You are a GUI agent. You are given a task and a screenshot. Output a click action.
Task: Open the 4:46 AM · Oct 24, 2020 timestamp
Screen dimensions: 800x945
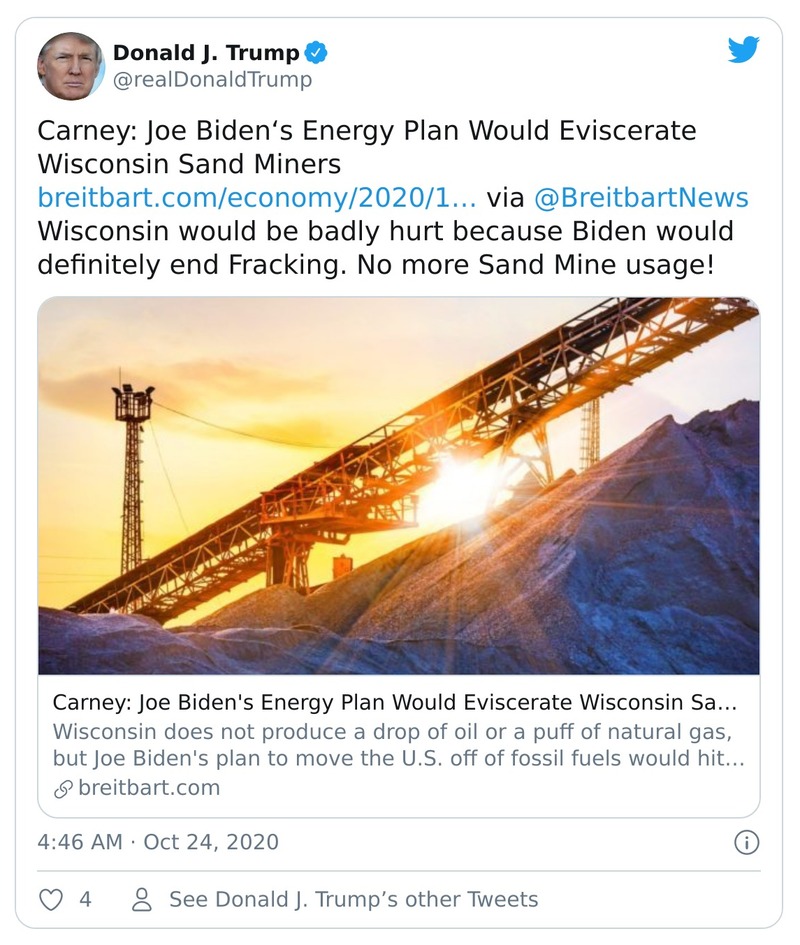(x=158, y=842)
